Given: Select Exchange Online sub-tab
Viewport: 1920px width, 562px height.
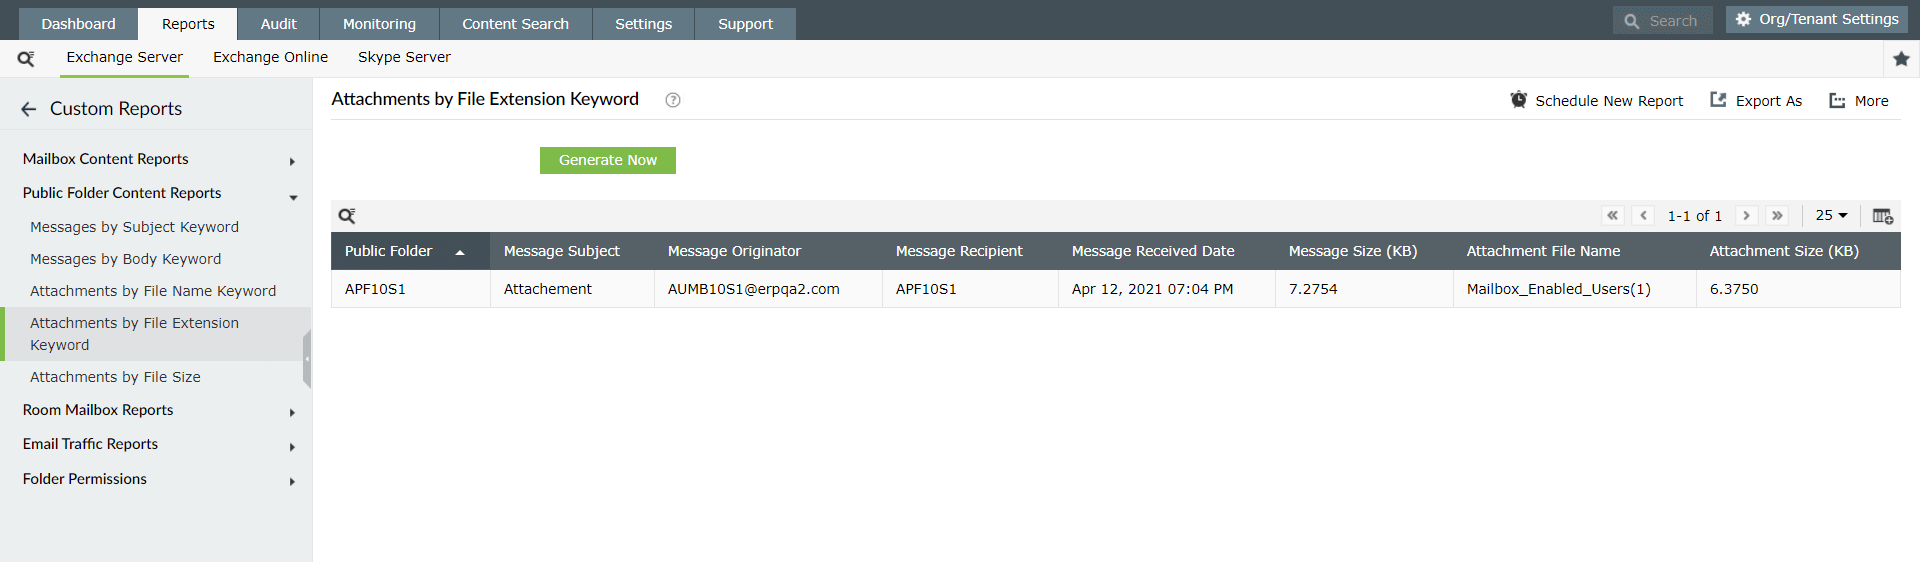Looking at the screenshot, I should [270, 57].
